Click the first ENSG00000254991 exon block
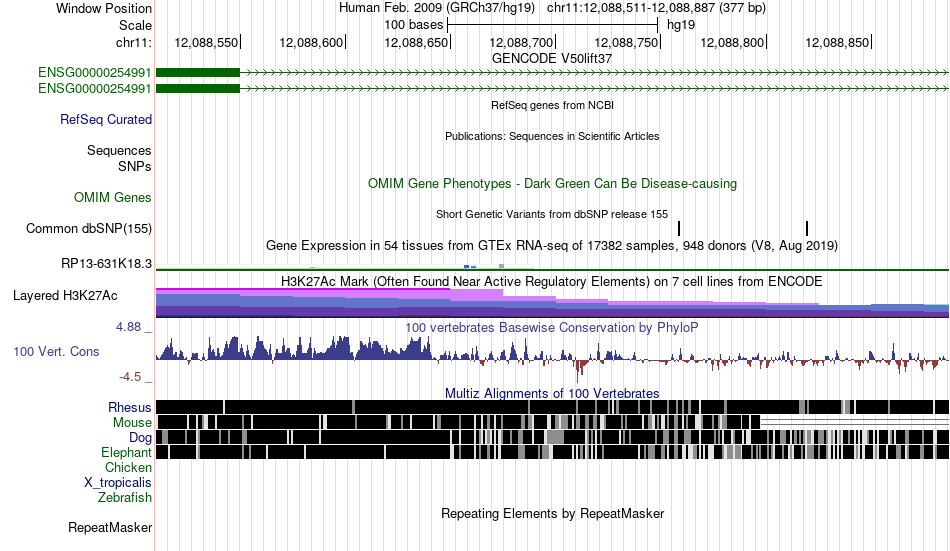Screen dimensions: 950x551 point(198,73)
